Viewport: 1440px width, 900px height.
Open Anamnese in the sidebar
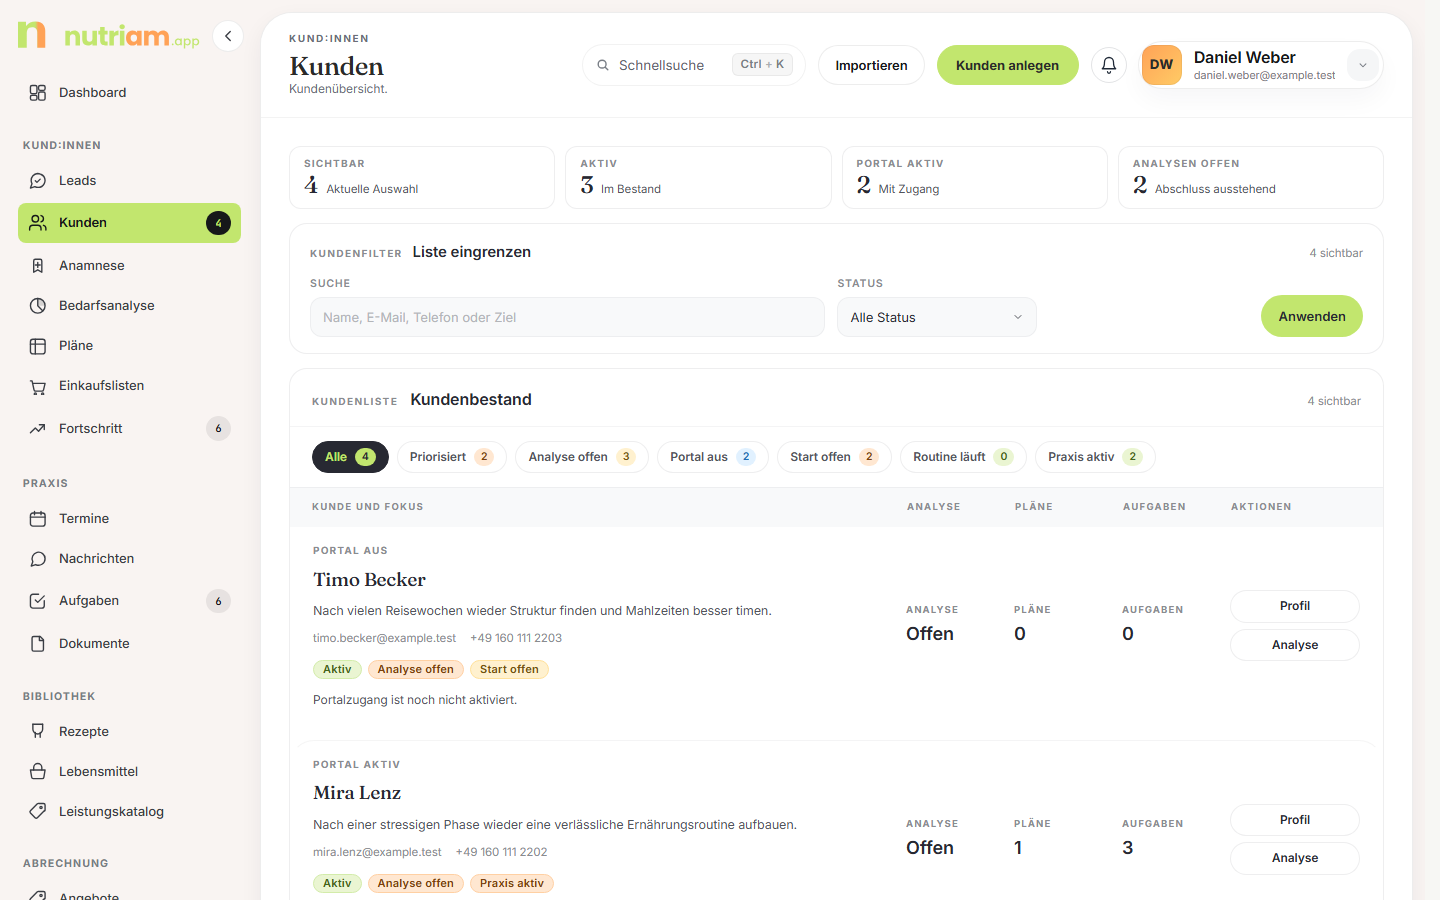coord(129,266)
